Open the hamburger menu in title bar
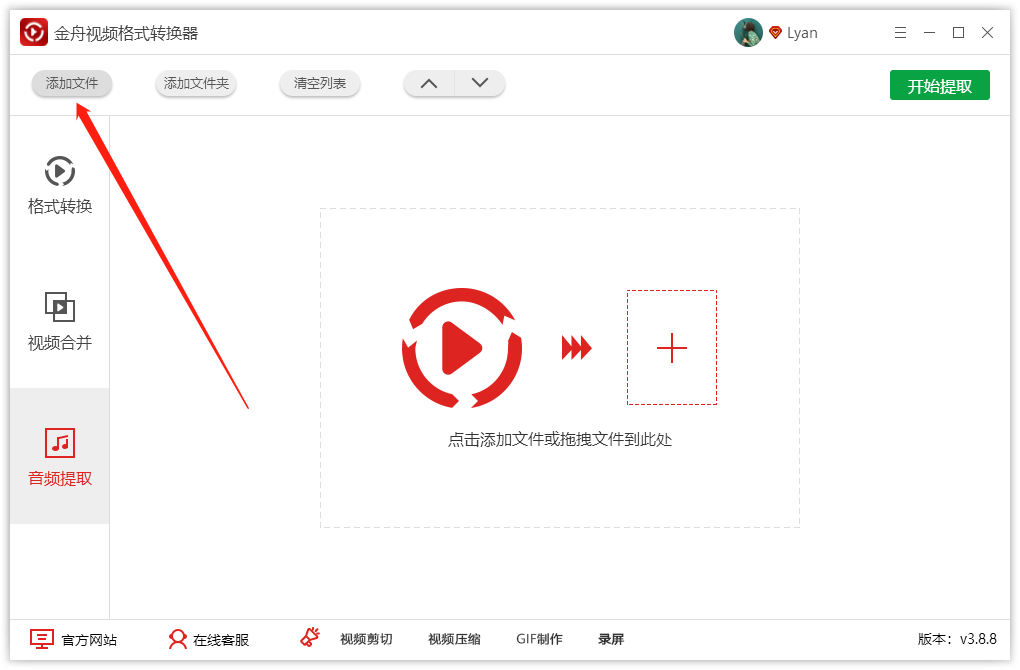Image resolution: width=1020 pixels, height=670 pixels. click(900, 33)
